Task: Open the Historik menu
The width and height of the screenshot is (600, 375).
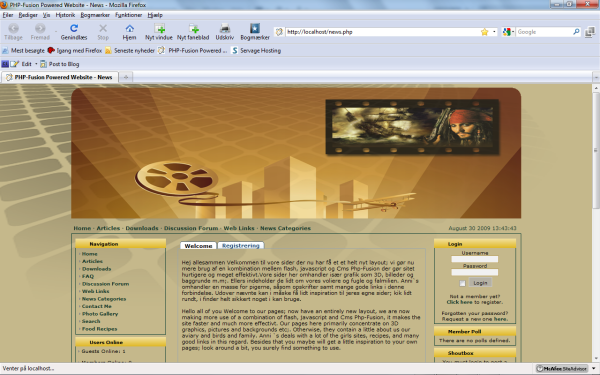Action: pyautogui.click(x=65, y=15)
